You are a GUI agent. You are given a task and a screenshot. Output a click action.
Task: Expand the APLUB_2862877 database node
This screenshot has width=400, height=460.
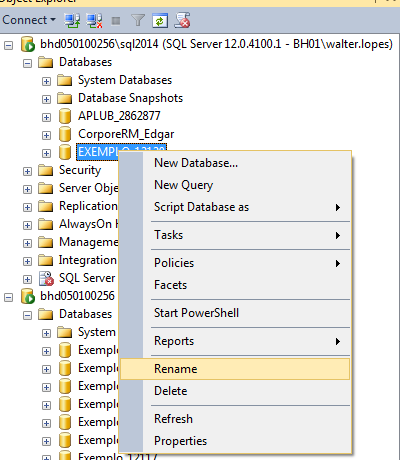click(46, 117)
